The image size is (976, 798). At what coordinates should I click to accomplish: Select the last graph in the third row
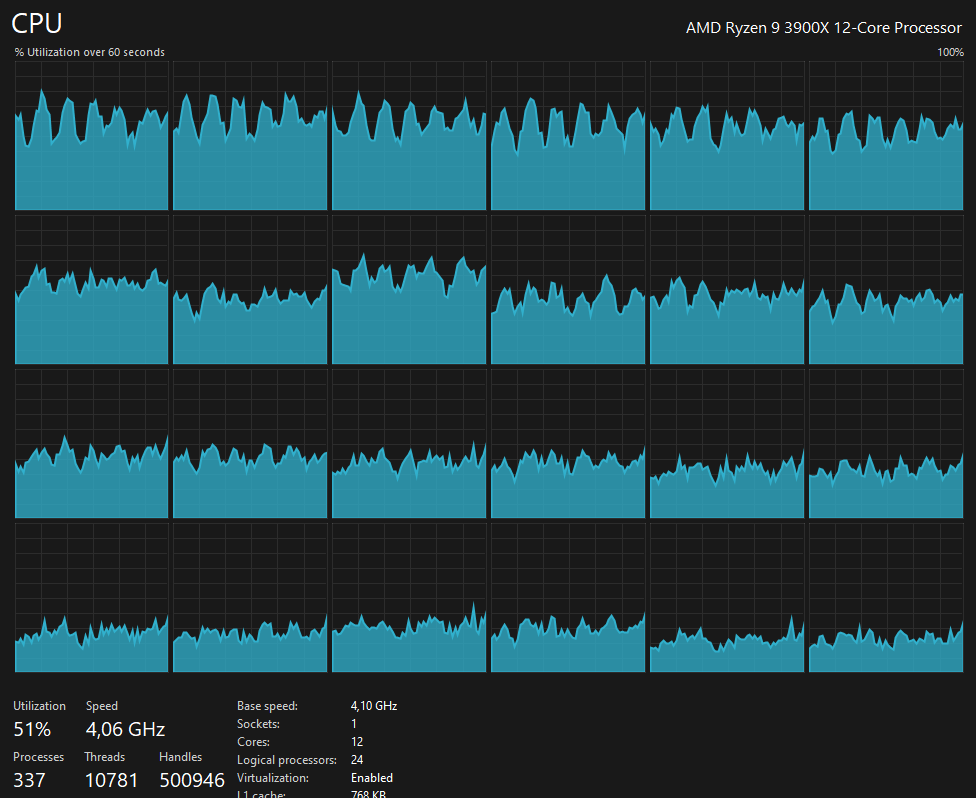[885, 444]
